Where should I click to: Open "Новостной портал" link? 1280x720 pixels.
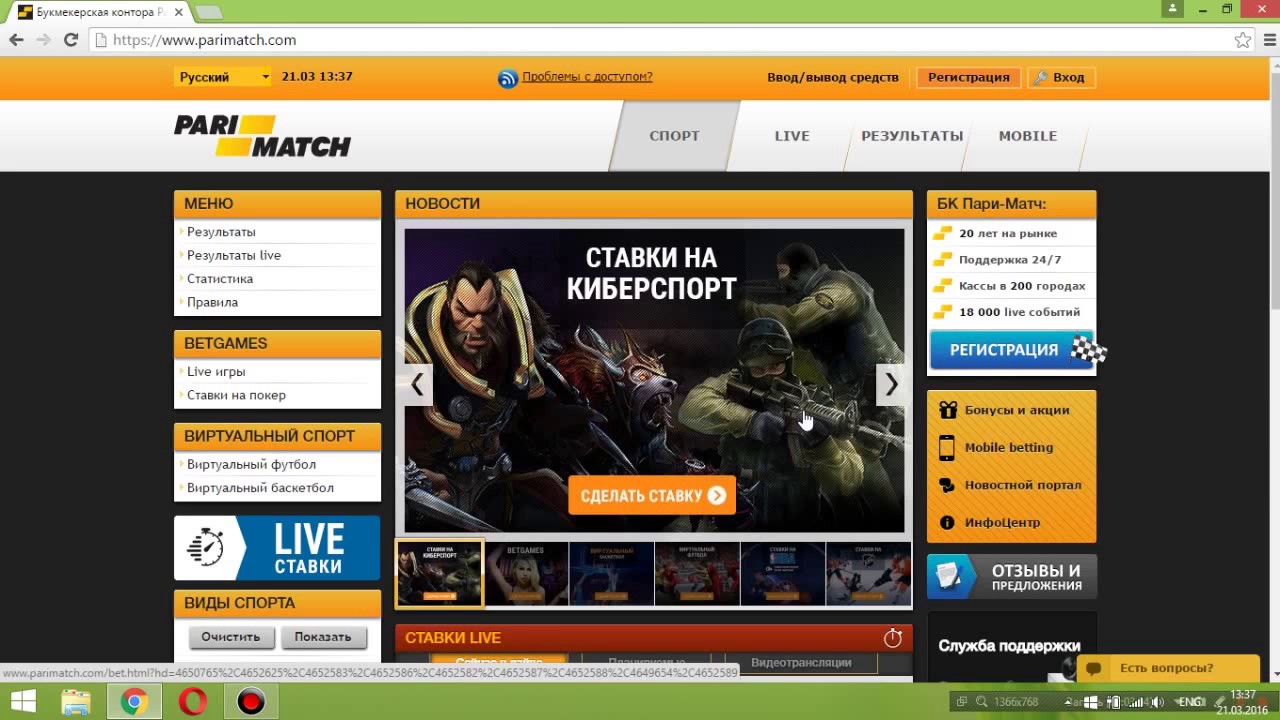pyautogui.click(x=1023, y=485)
